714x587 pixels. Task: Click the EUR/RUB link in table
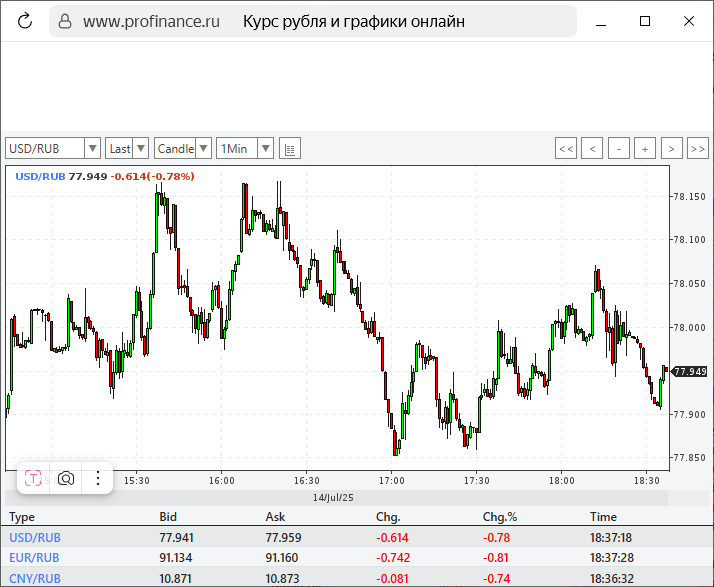tap(34, 557)
